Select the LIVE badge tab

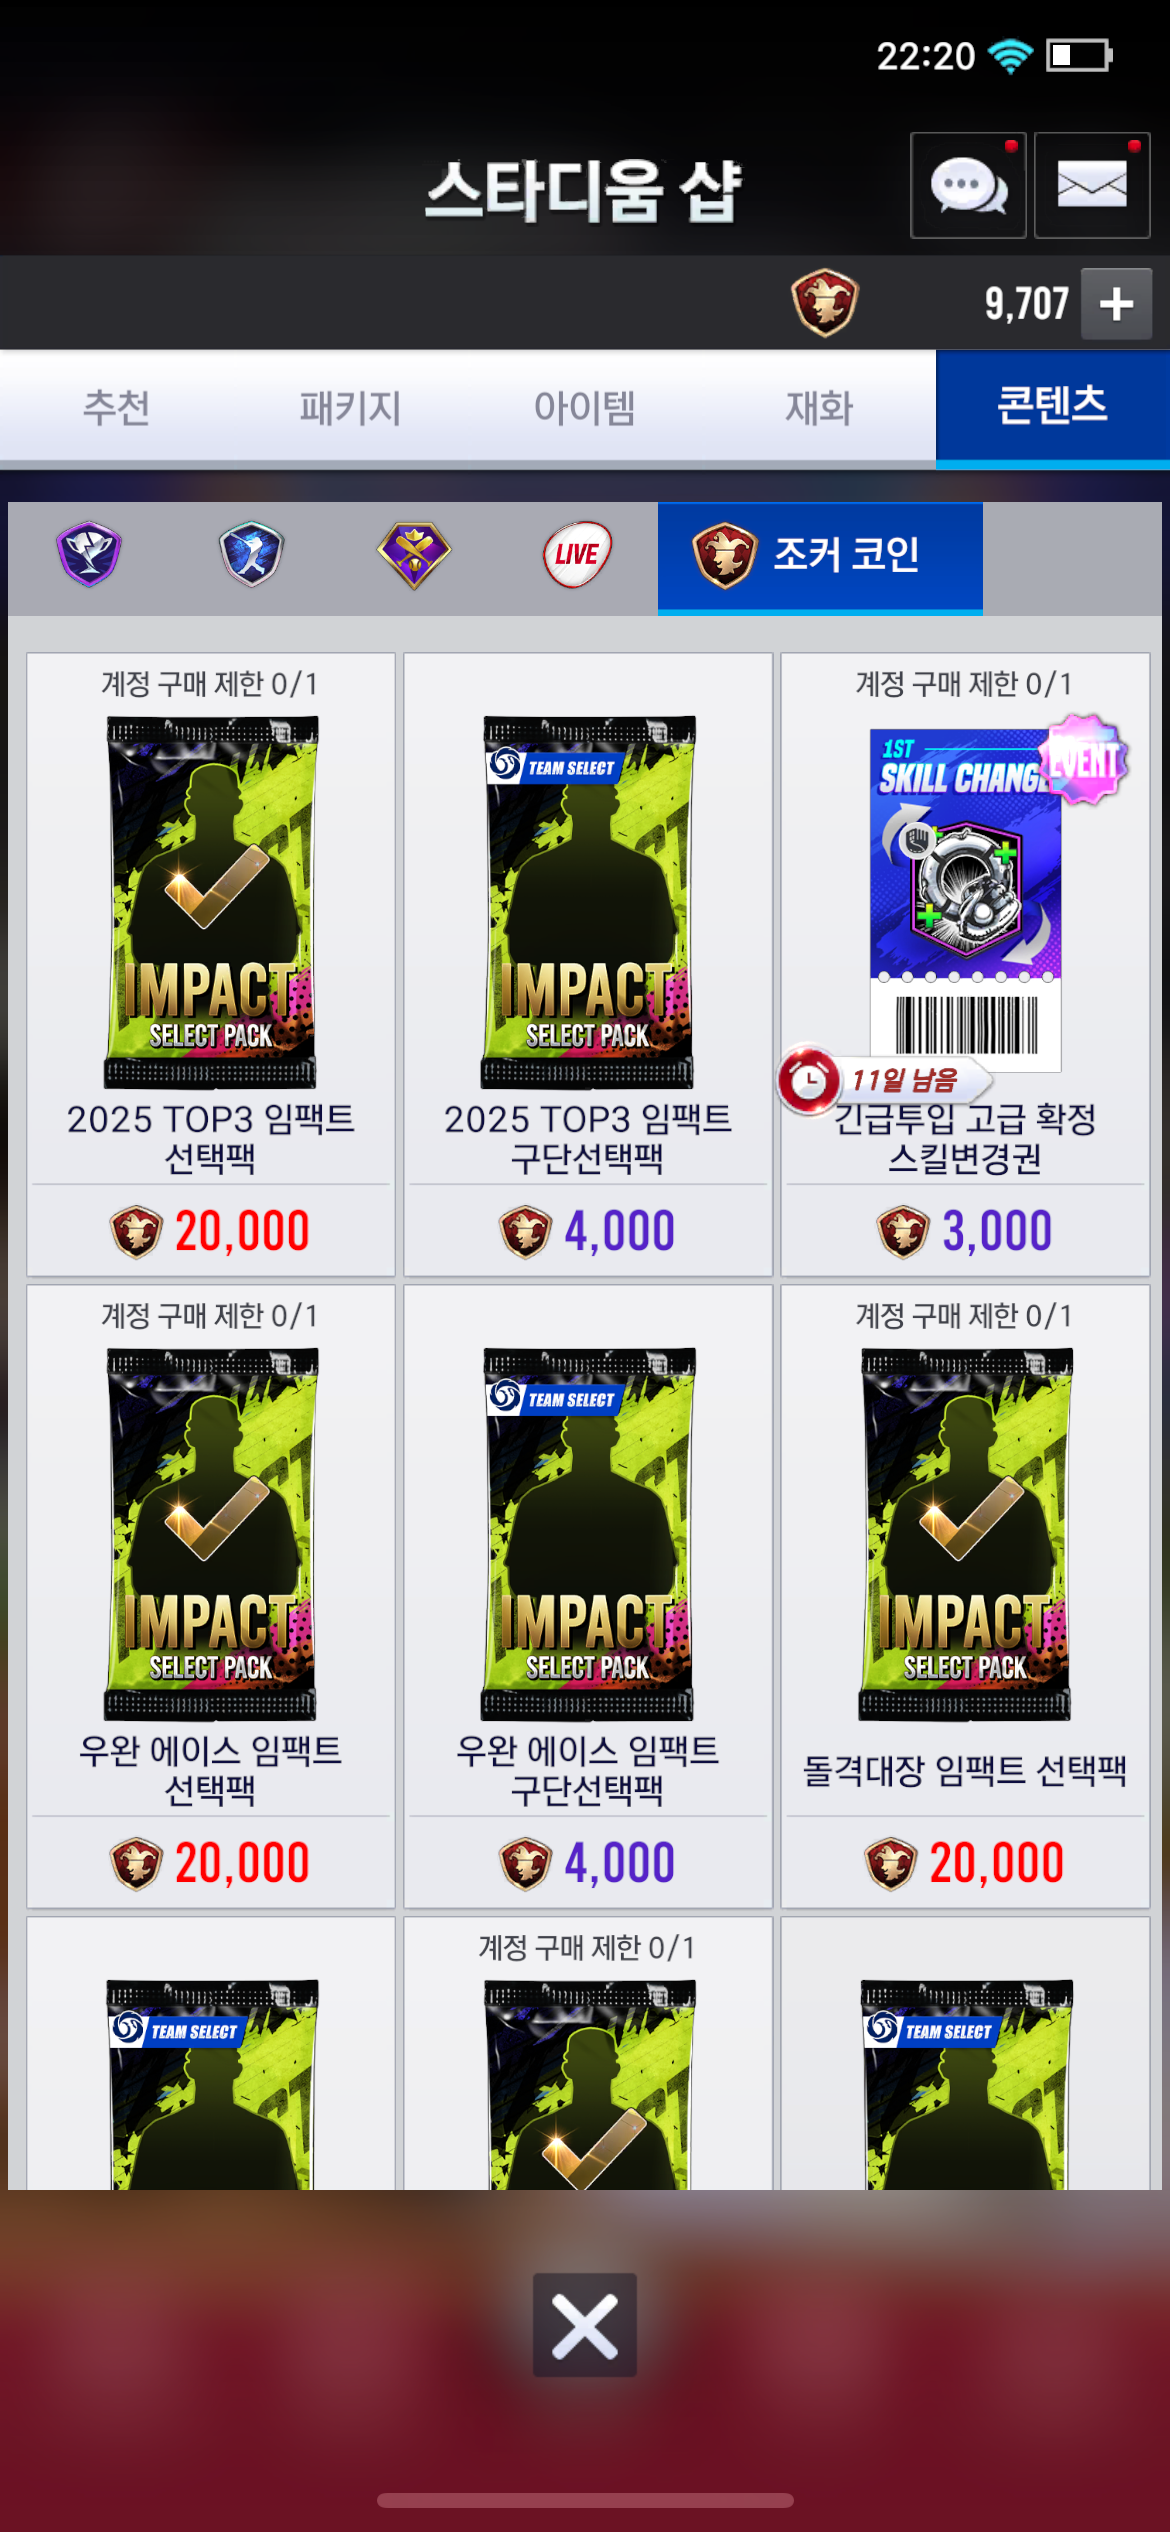pyautogui.click(x=577, y=554)
